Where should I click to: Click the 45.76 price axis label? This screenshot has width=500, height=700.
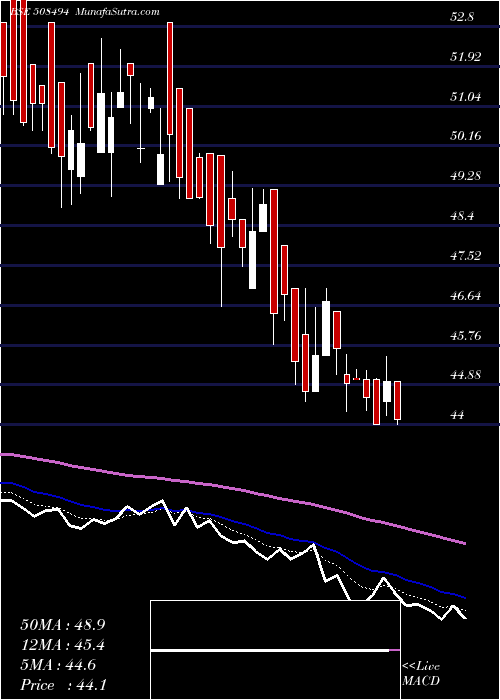coord(466,335)
